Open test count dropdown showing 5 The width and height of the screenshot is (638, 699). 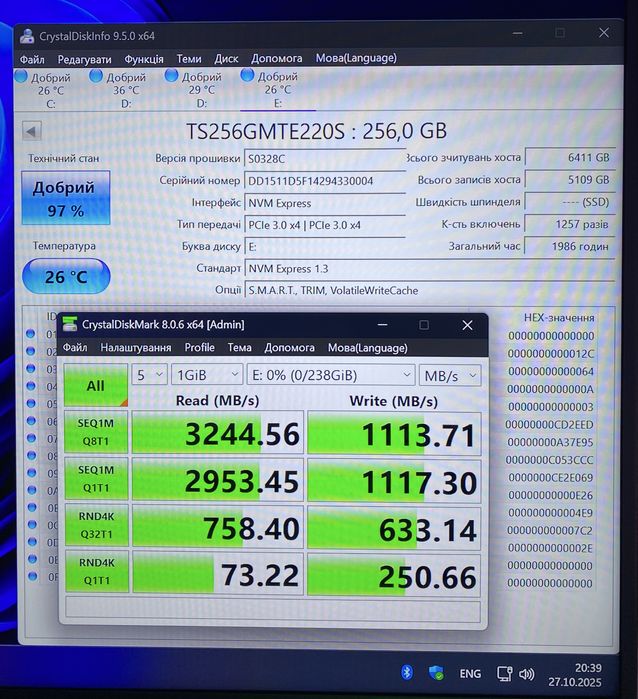coord(149,375)
